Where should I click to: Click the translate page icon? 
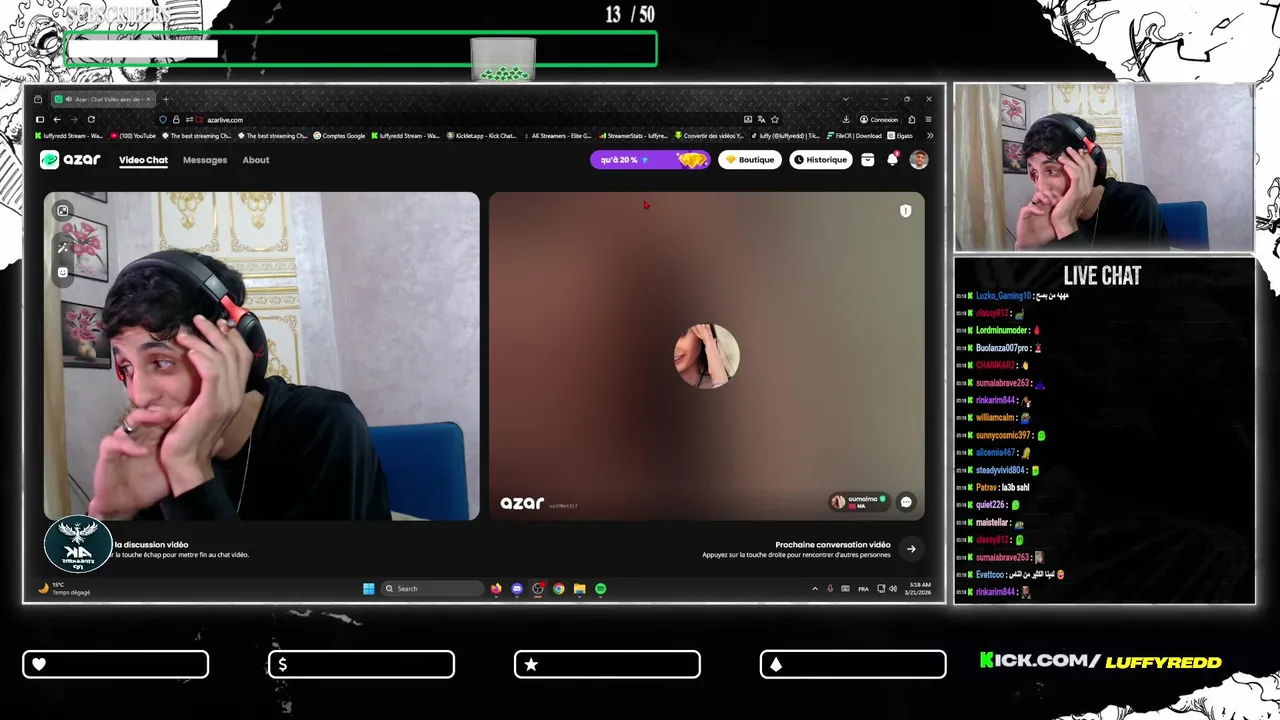coord(761,120)
